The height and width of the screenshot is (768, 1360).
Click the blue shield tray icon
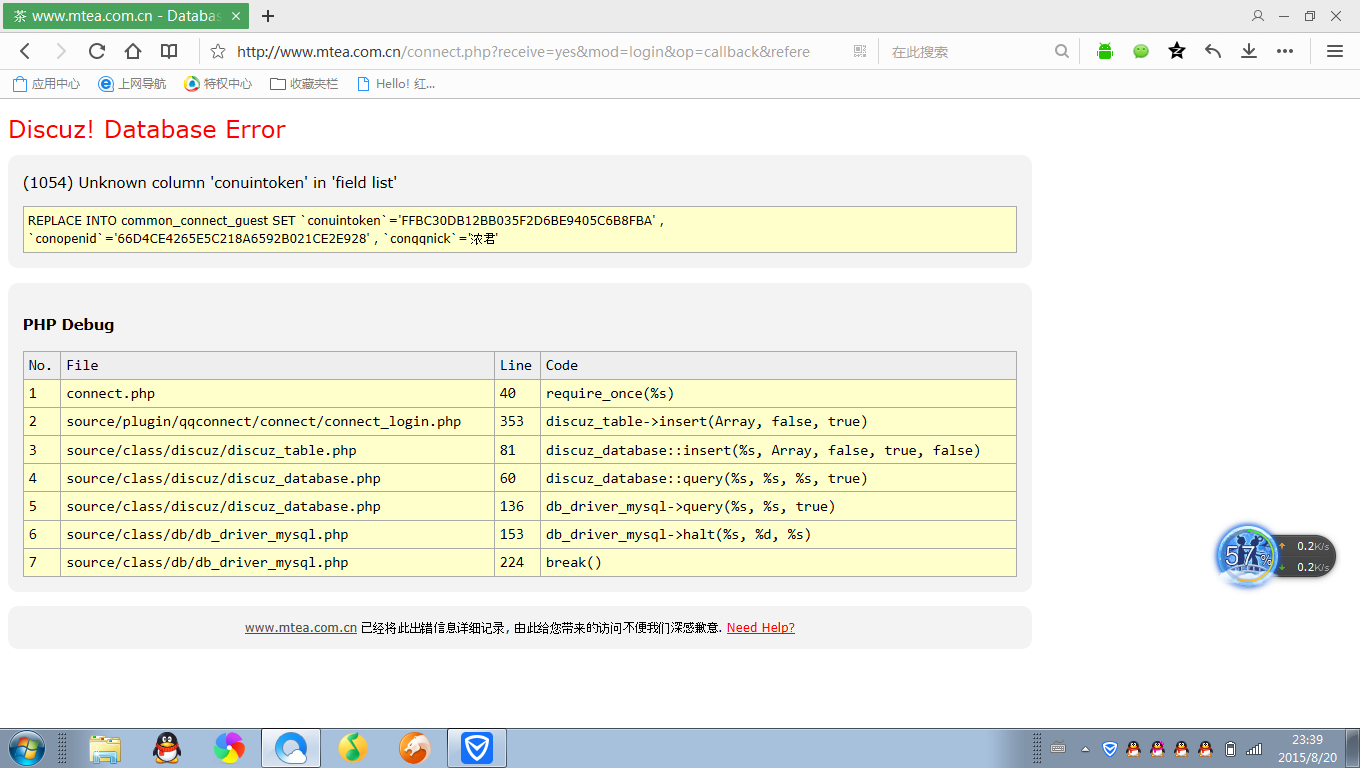tap(1109, 749)
